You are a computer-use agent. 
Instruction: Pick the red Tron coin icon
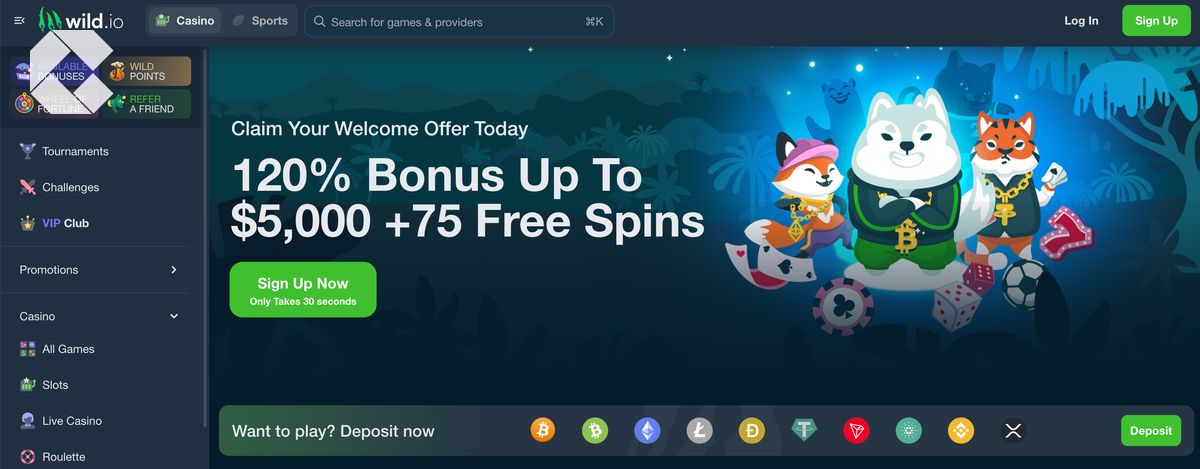[x=856, y=431]
